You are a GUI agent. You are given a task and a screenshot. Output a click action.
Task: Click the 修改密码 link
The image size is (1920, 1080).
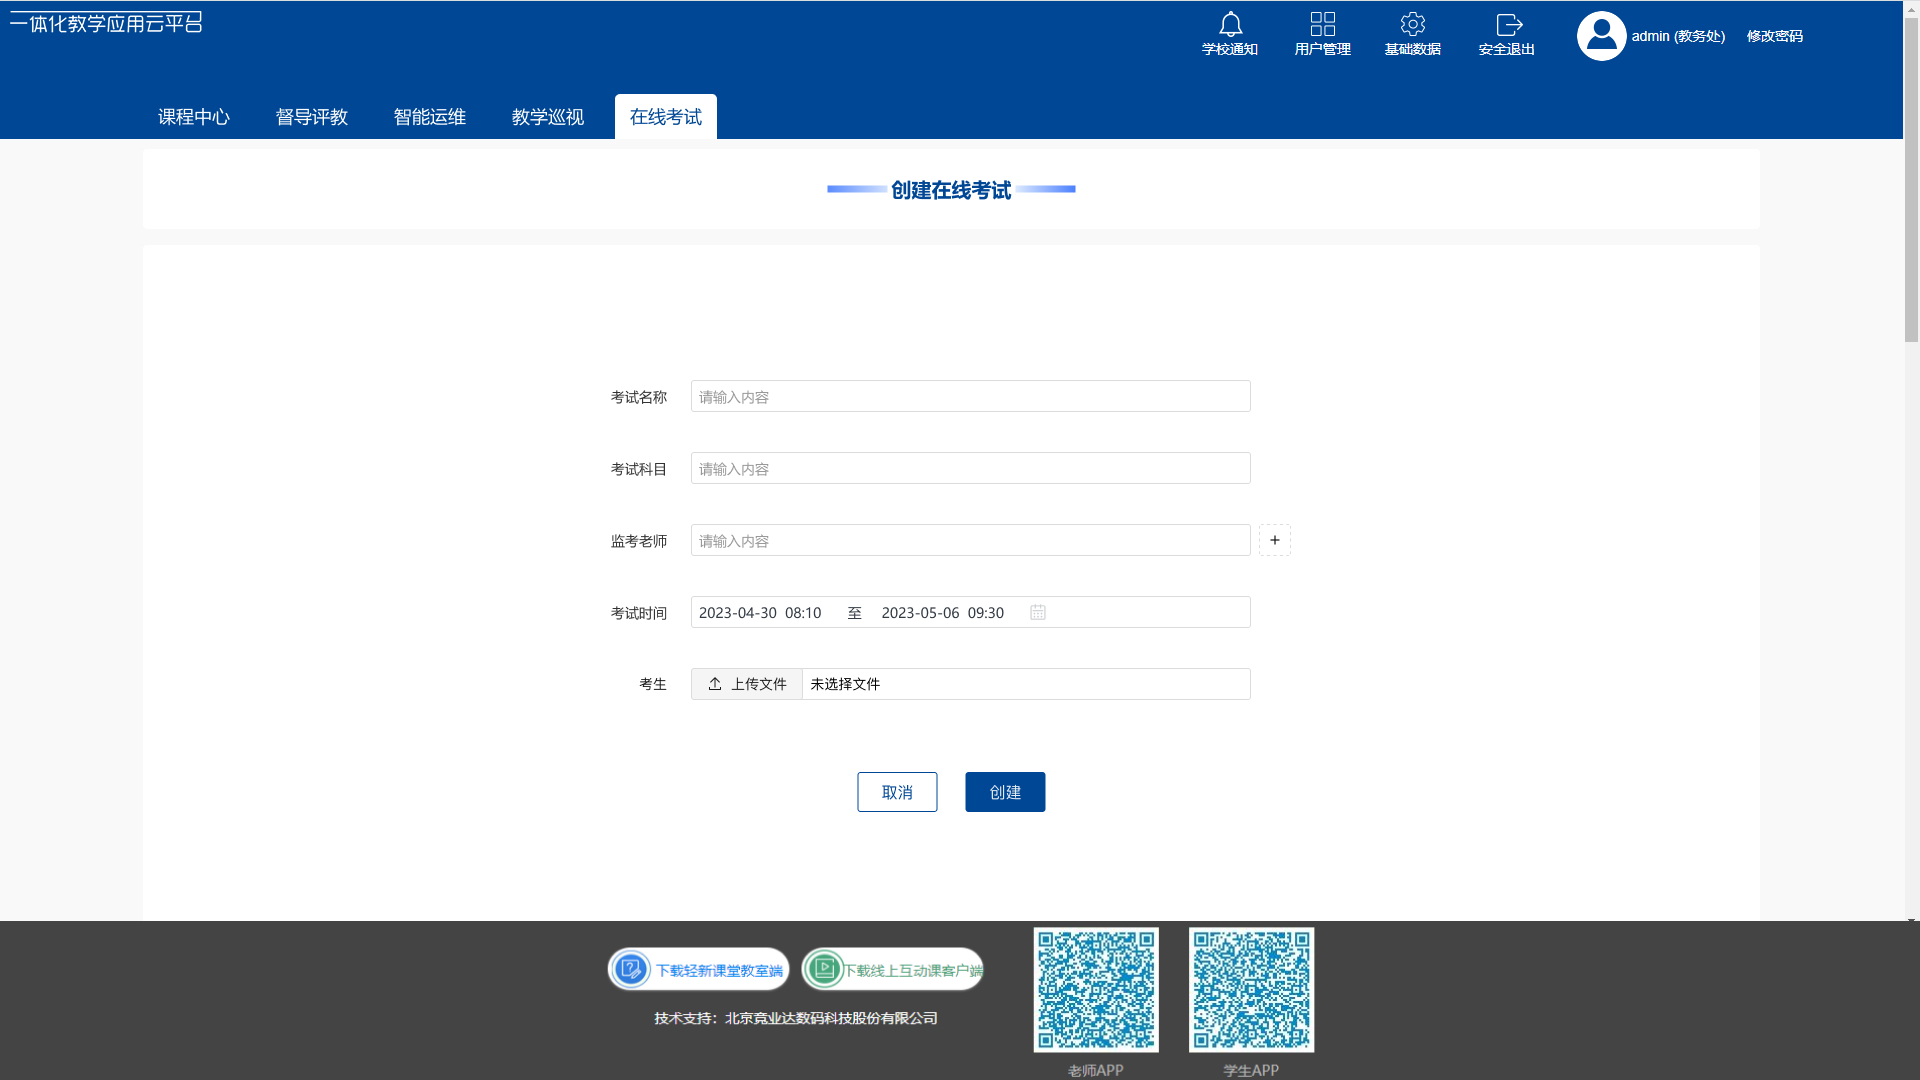click(x=1775, y=36)
